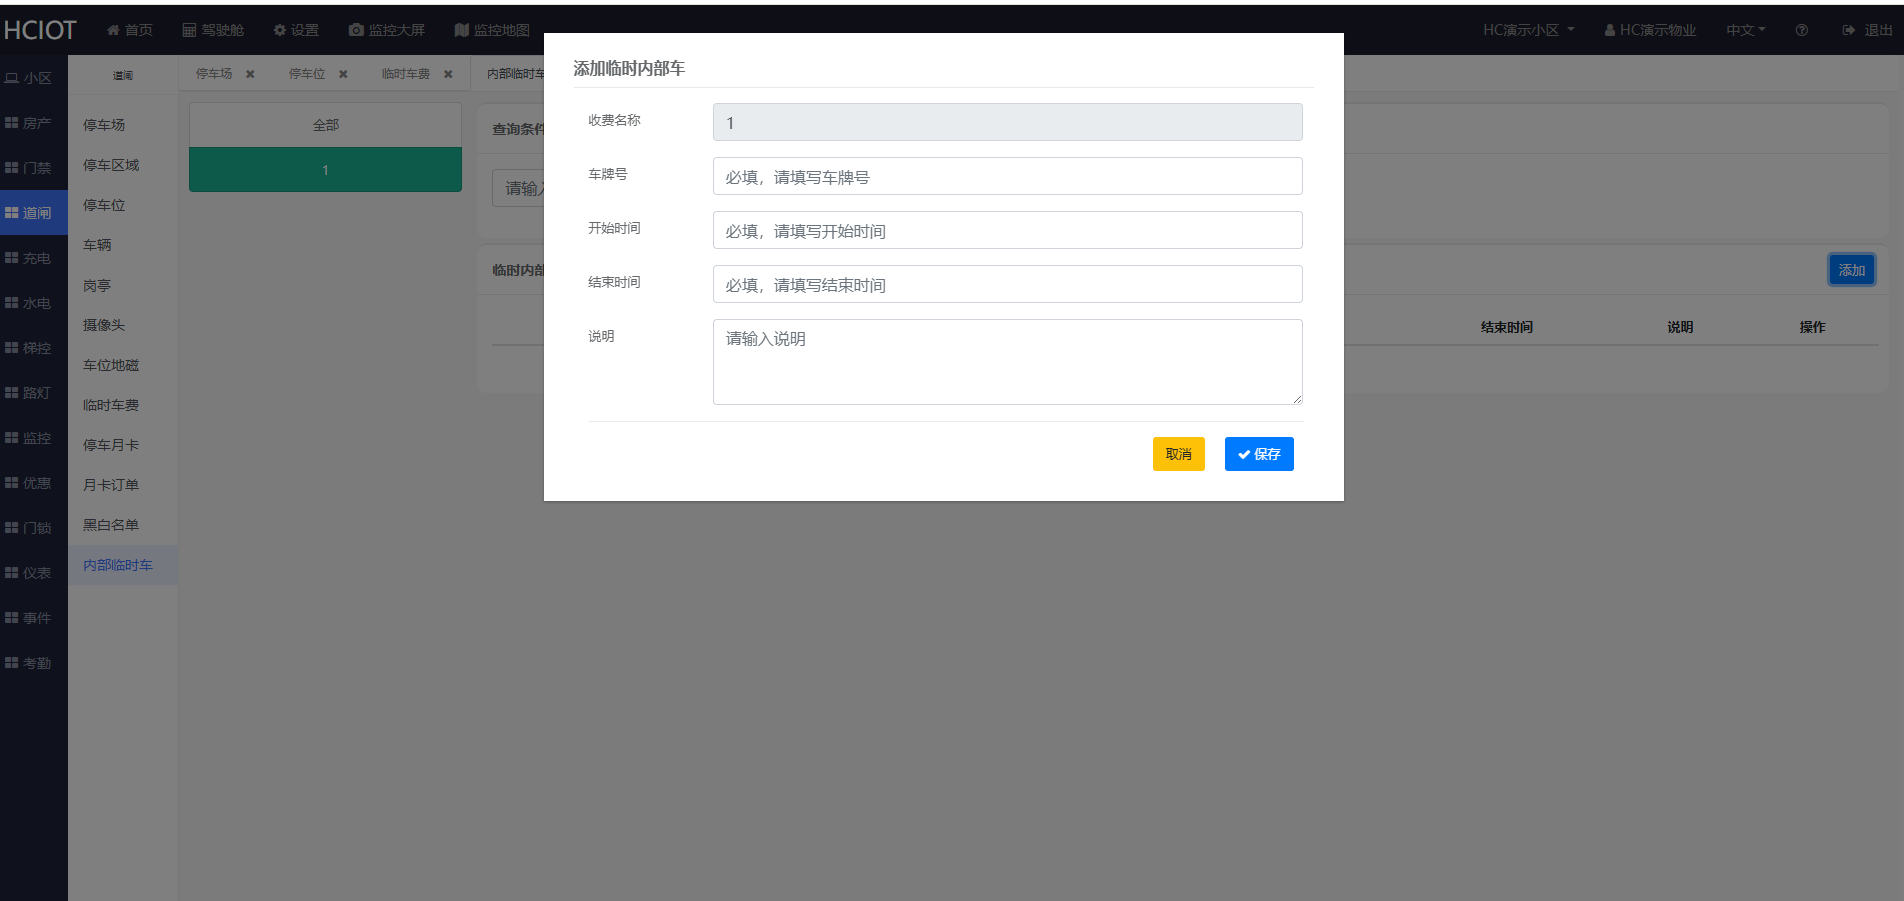Click the help question mark icon
The width and height of the screenshot is (1904, 901).
(x=1801, y=30)
